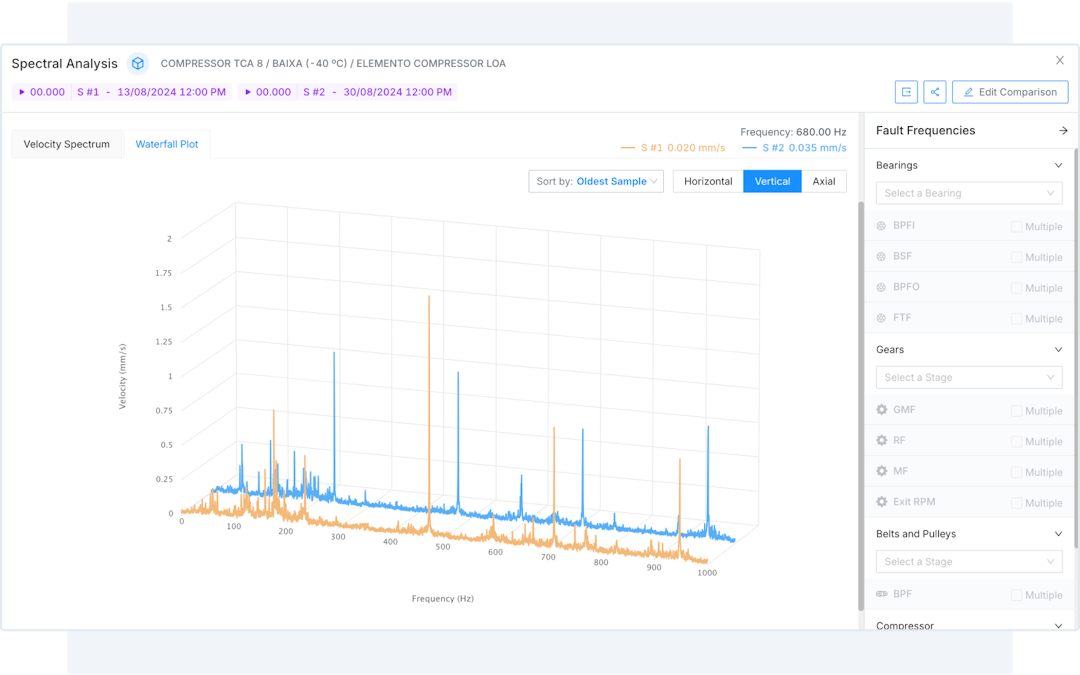Image resolution: width=1080 pixels, height=675 pixels.
Task: Collapse Fault Frequencies panel with arrow
Action: point(1063,131)
